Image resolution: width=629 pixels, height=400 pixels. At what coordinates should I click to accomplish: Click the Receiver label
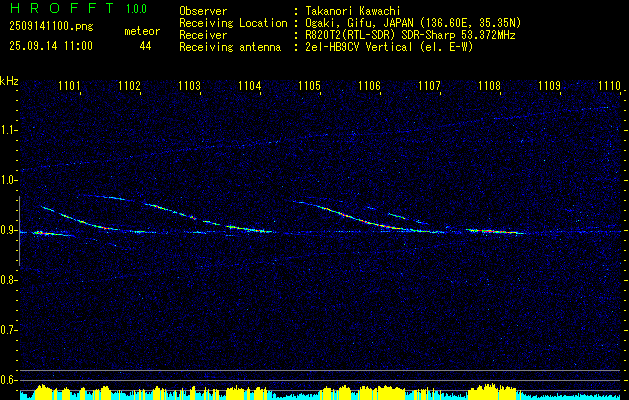point(203,35)
